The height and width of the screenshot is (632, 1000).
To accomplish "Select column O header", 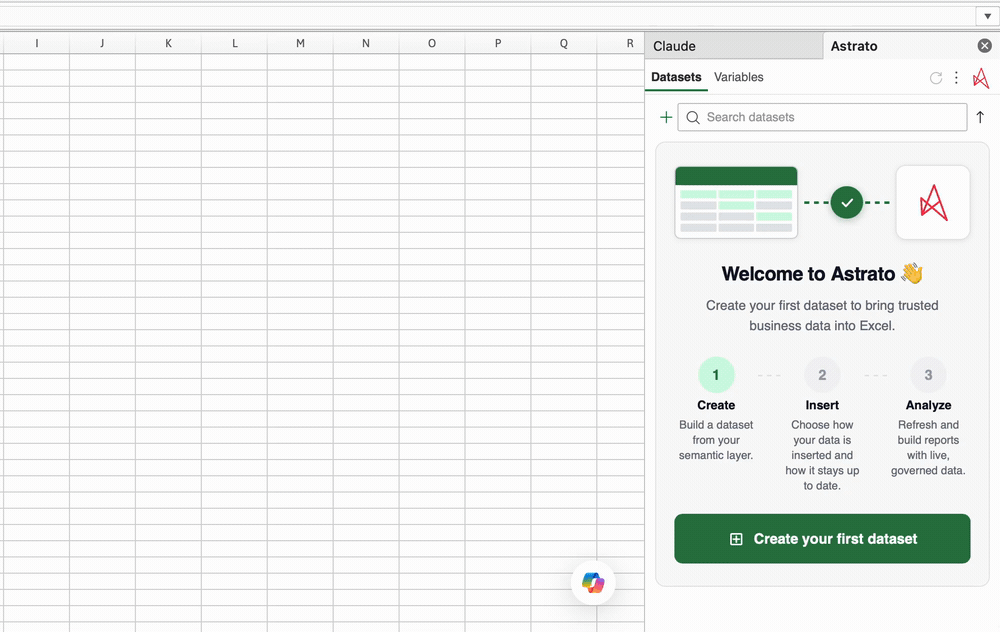I will coord(432,43).
